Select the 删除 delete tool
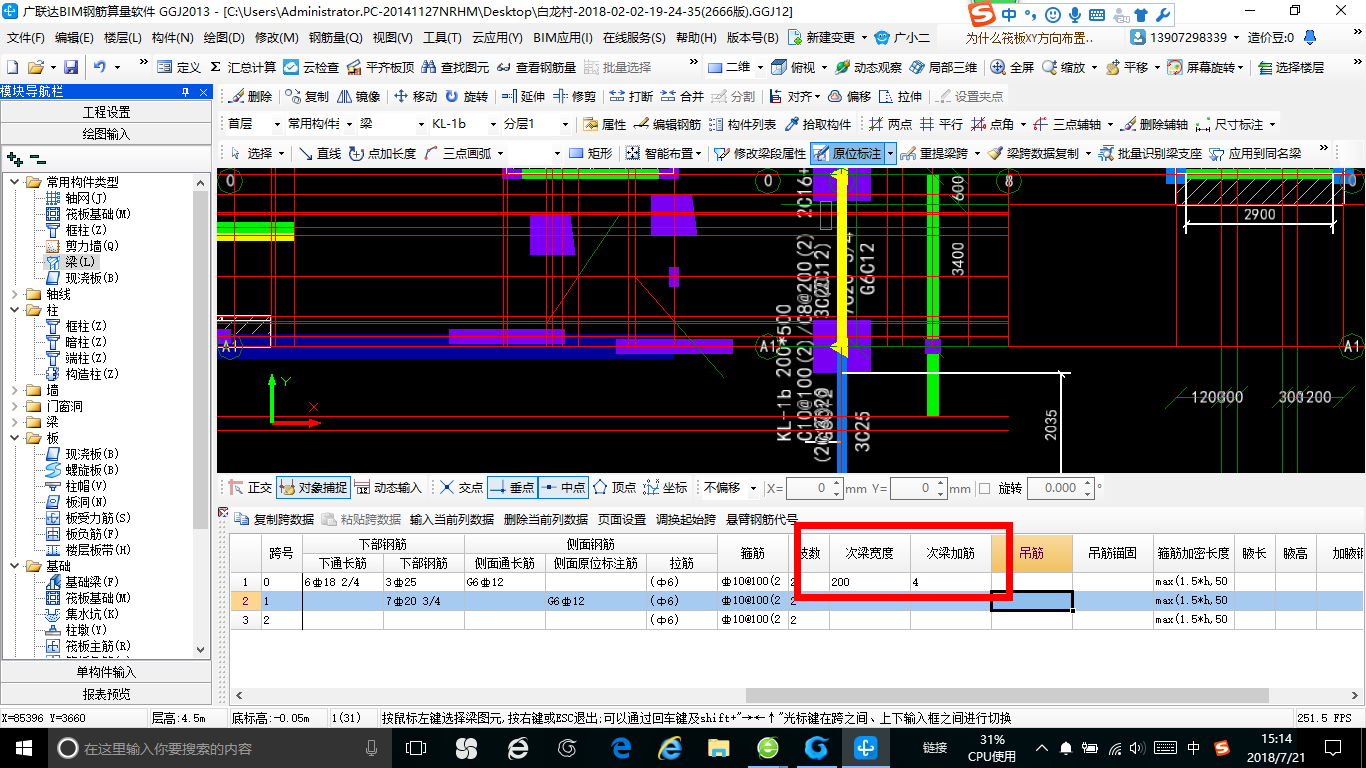The width and height of the screenshot is (1366, 768). pyautogui.click(x=250, y=96)
